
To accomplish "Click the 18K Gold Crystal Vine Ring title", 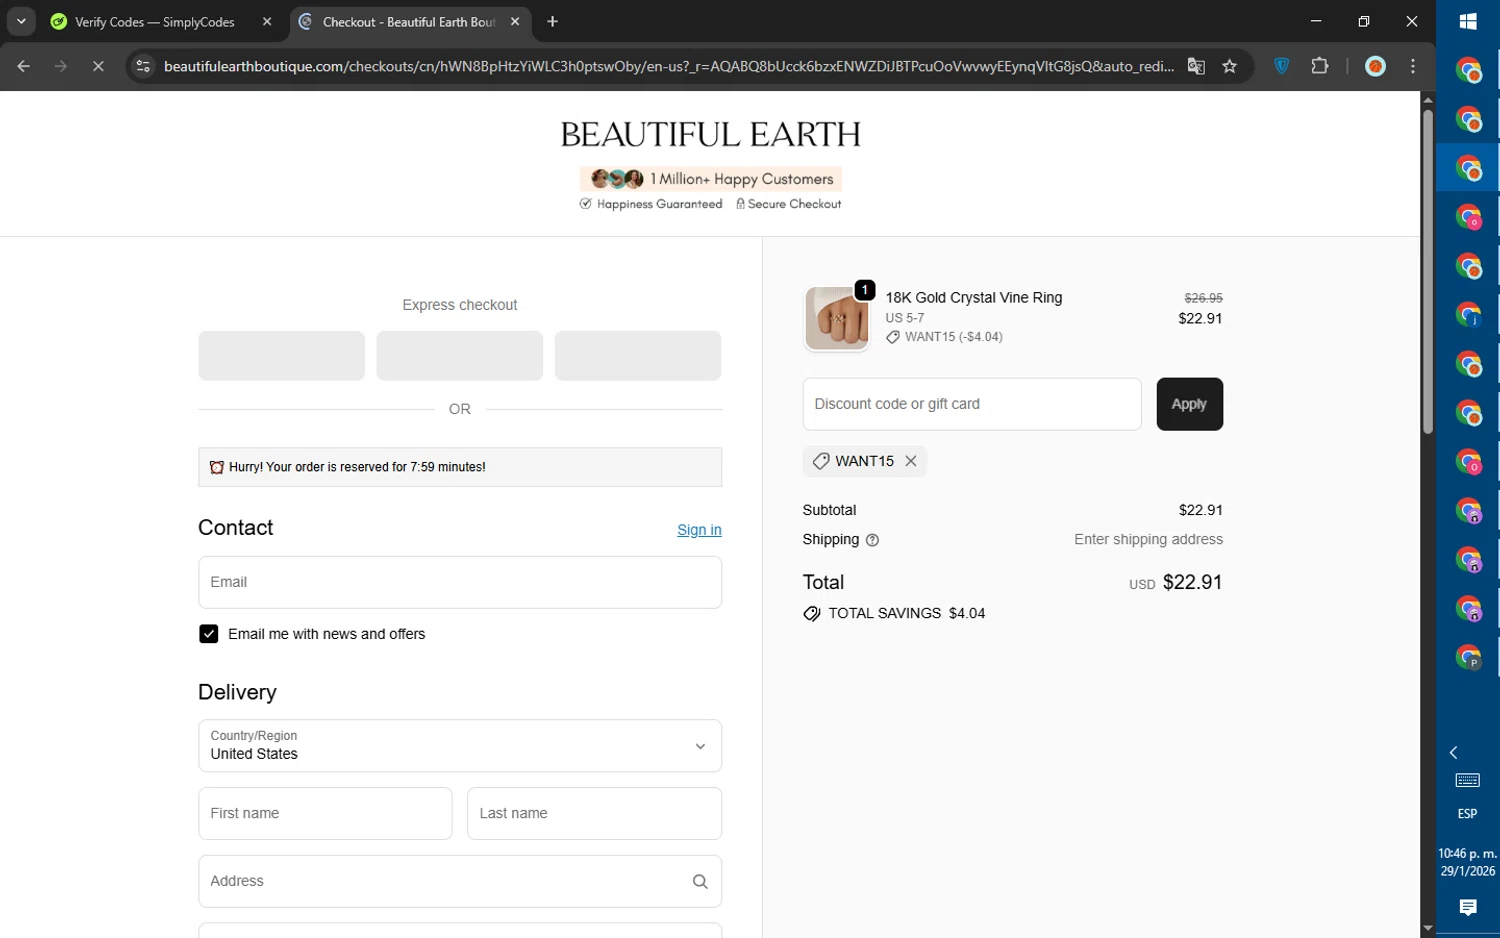I will pyautogui.click(x=974, y=298).
